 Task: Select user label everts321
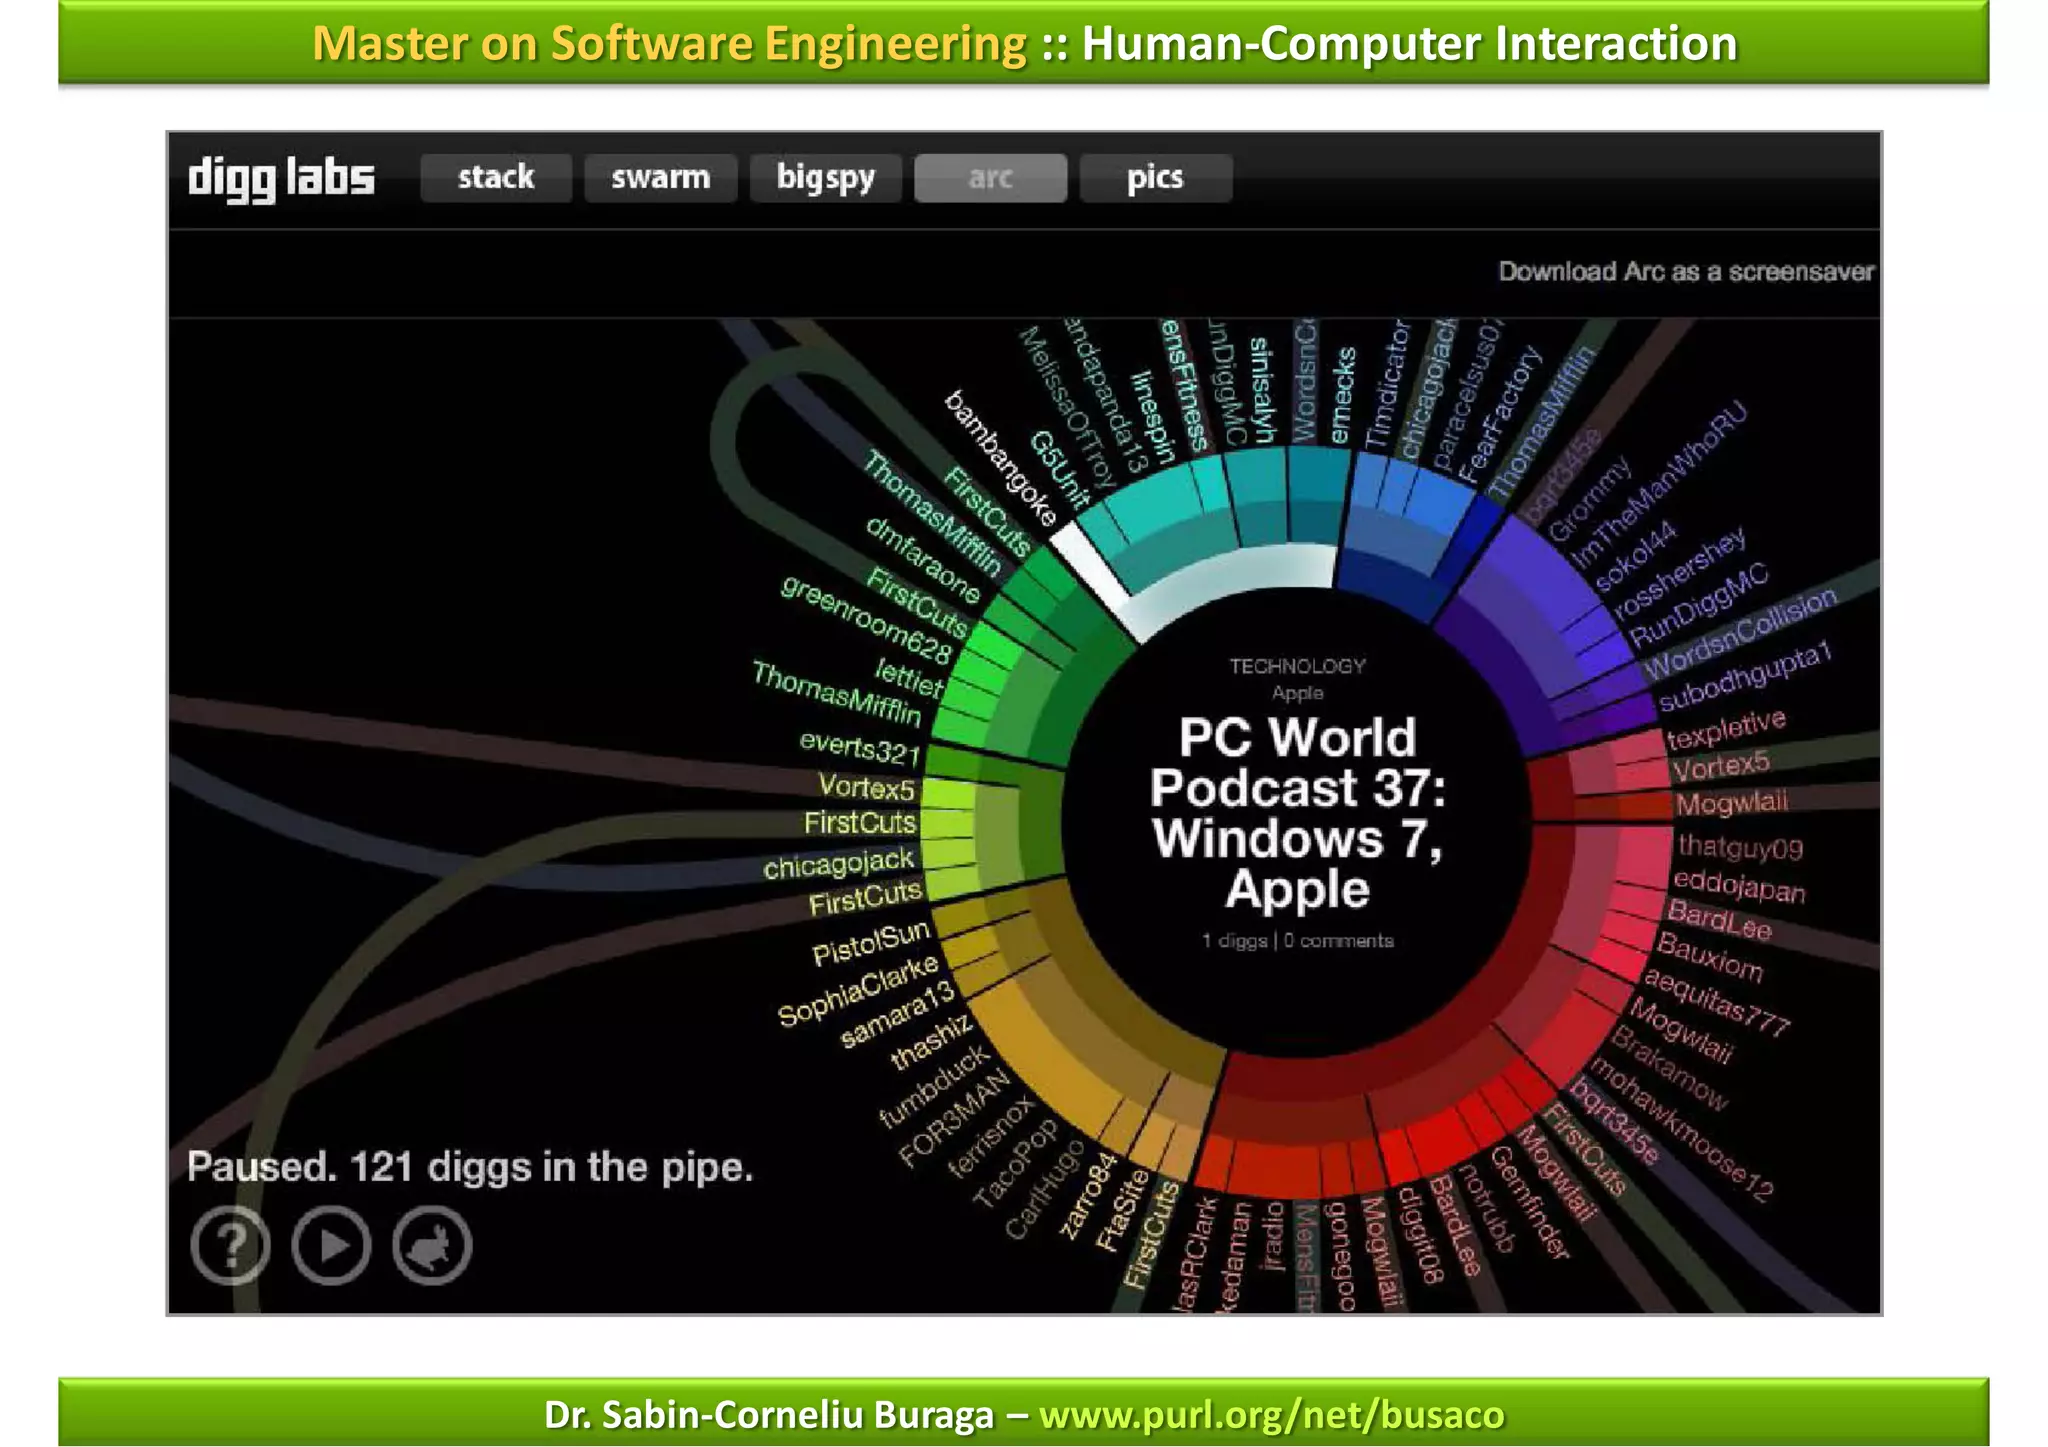coord(860,747)
